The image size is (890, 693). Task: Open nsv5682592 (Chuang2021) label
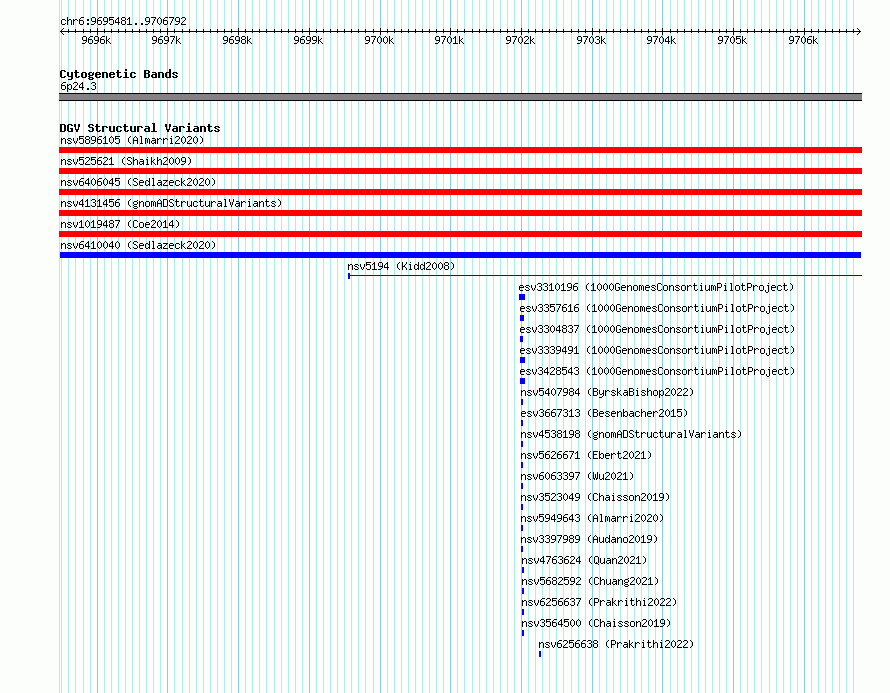pos(590,581)
